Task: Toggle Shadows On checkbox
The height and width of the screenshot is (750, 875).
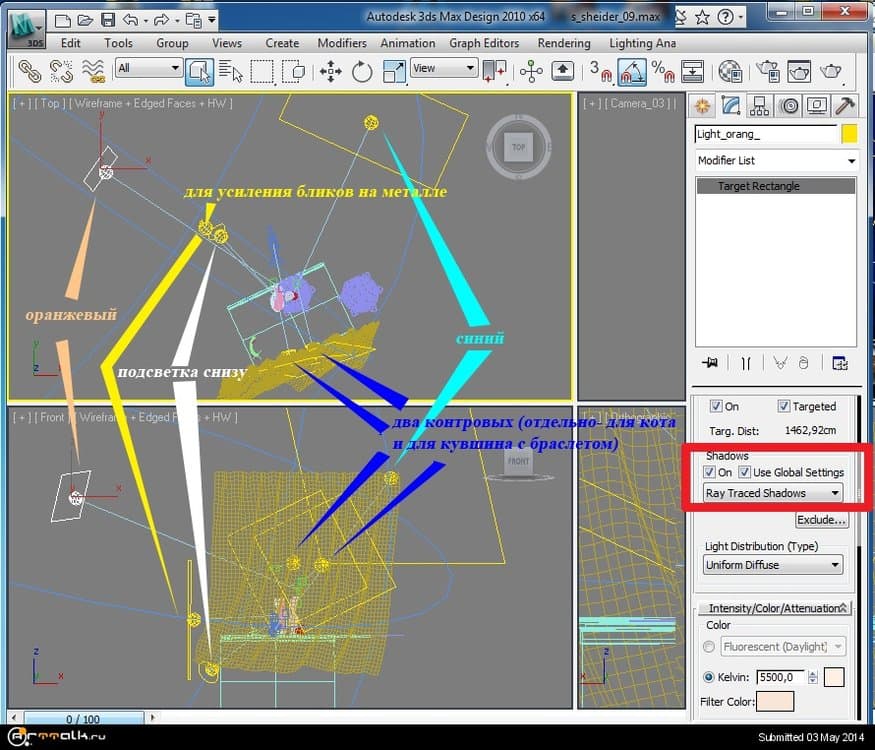Action: [x=709, y=472]
